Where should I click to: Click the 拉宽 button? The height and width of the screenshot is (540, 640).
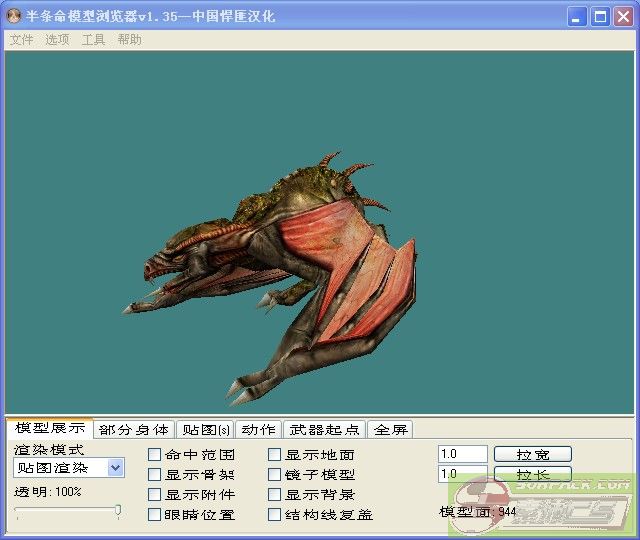pos(532,454)
